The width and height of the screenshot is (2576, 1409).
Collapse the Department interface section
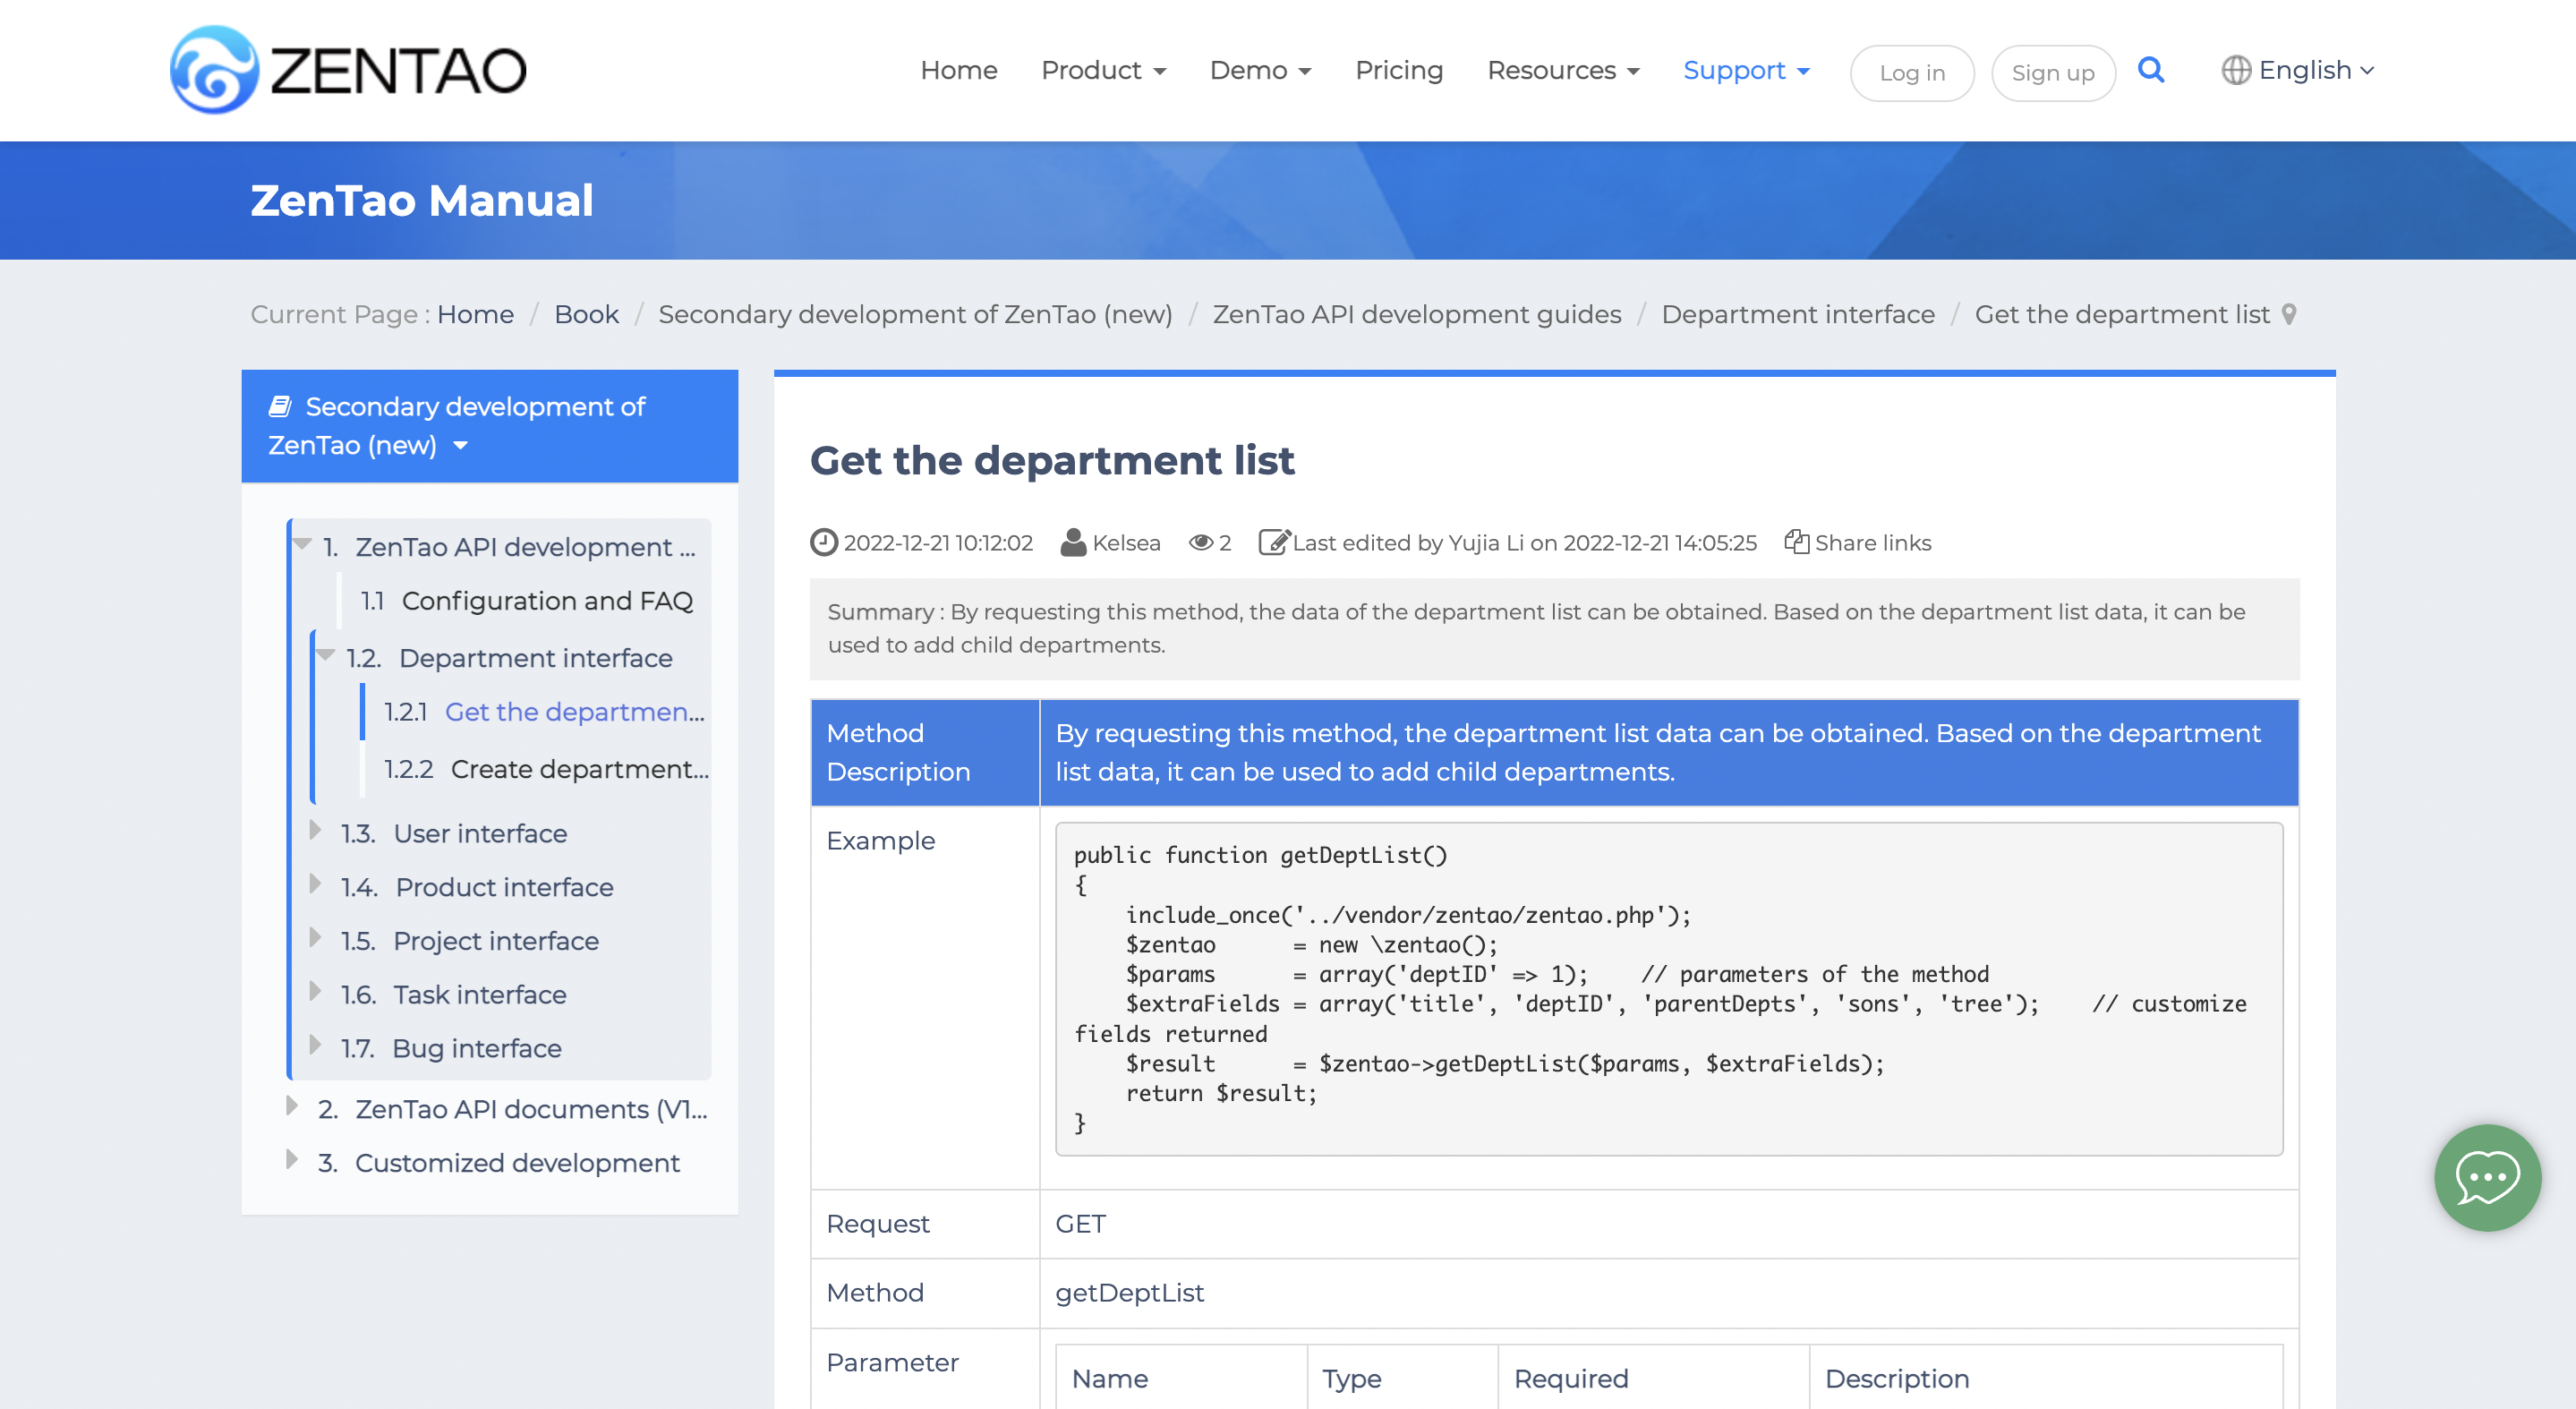click(x=325, y=655)
